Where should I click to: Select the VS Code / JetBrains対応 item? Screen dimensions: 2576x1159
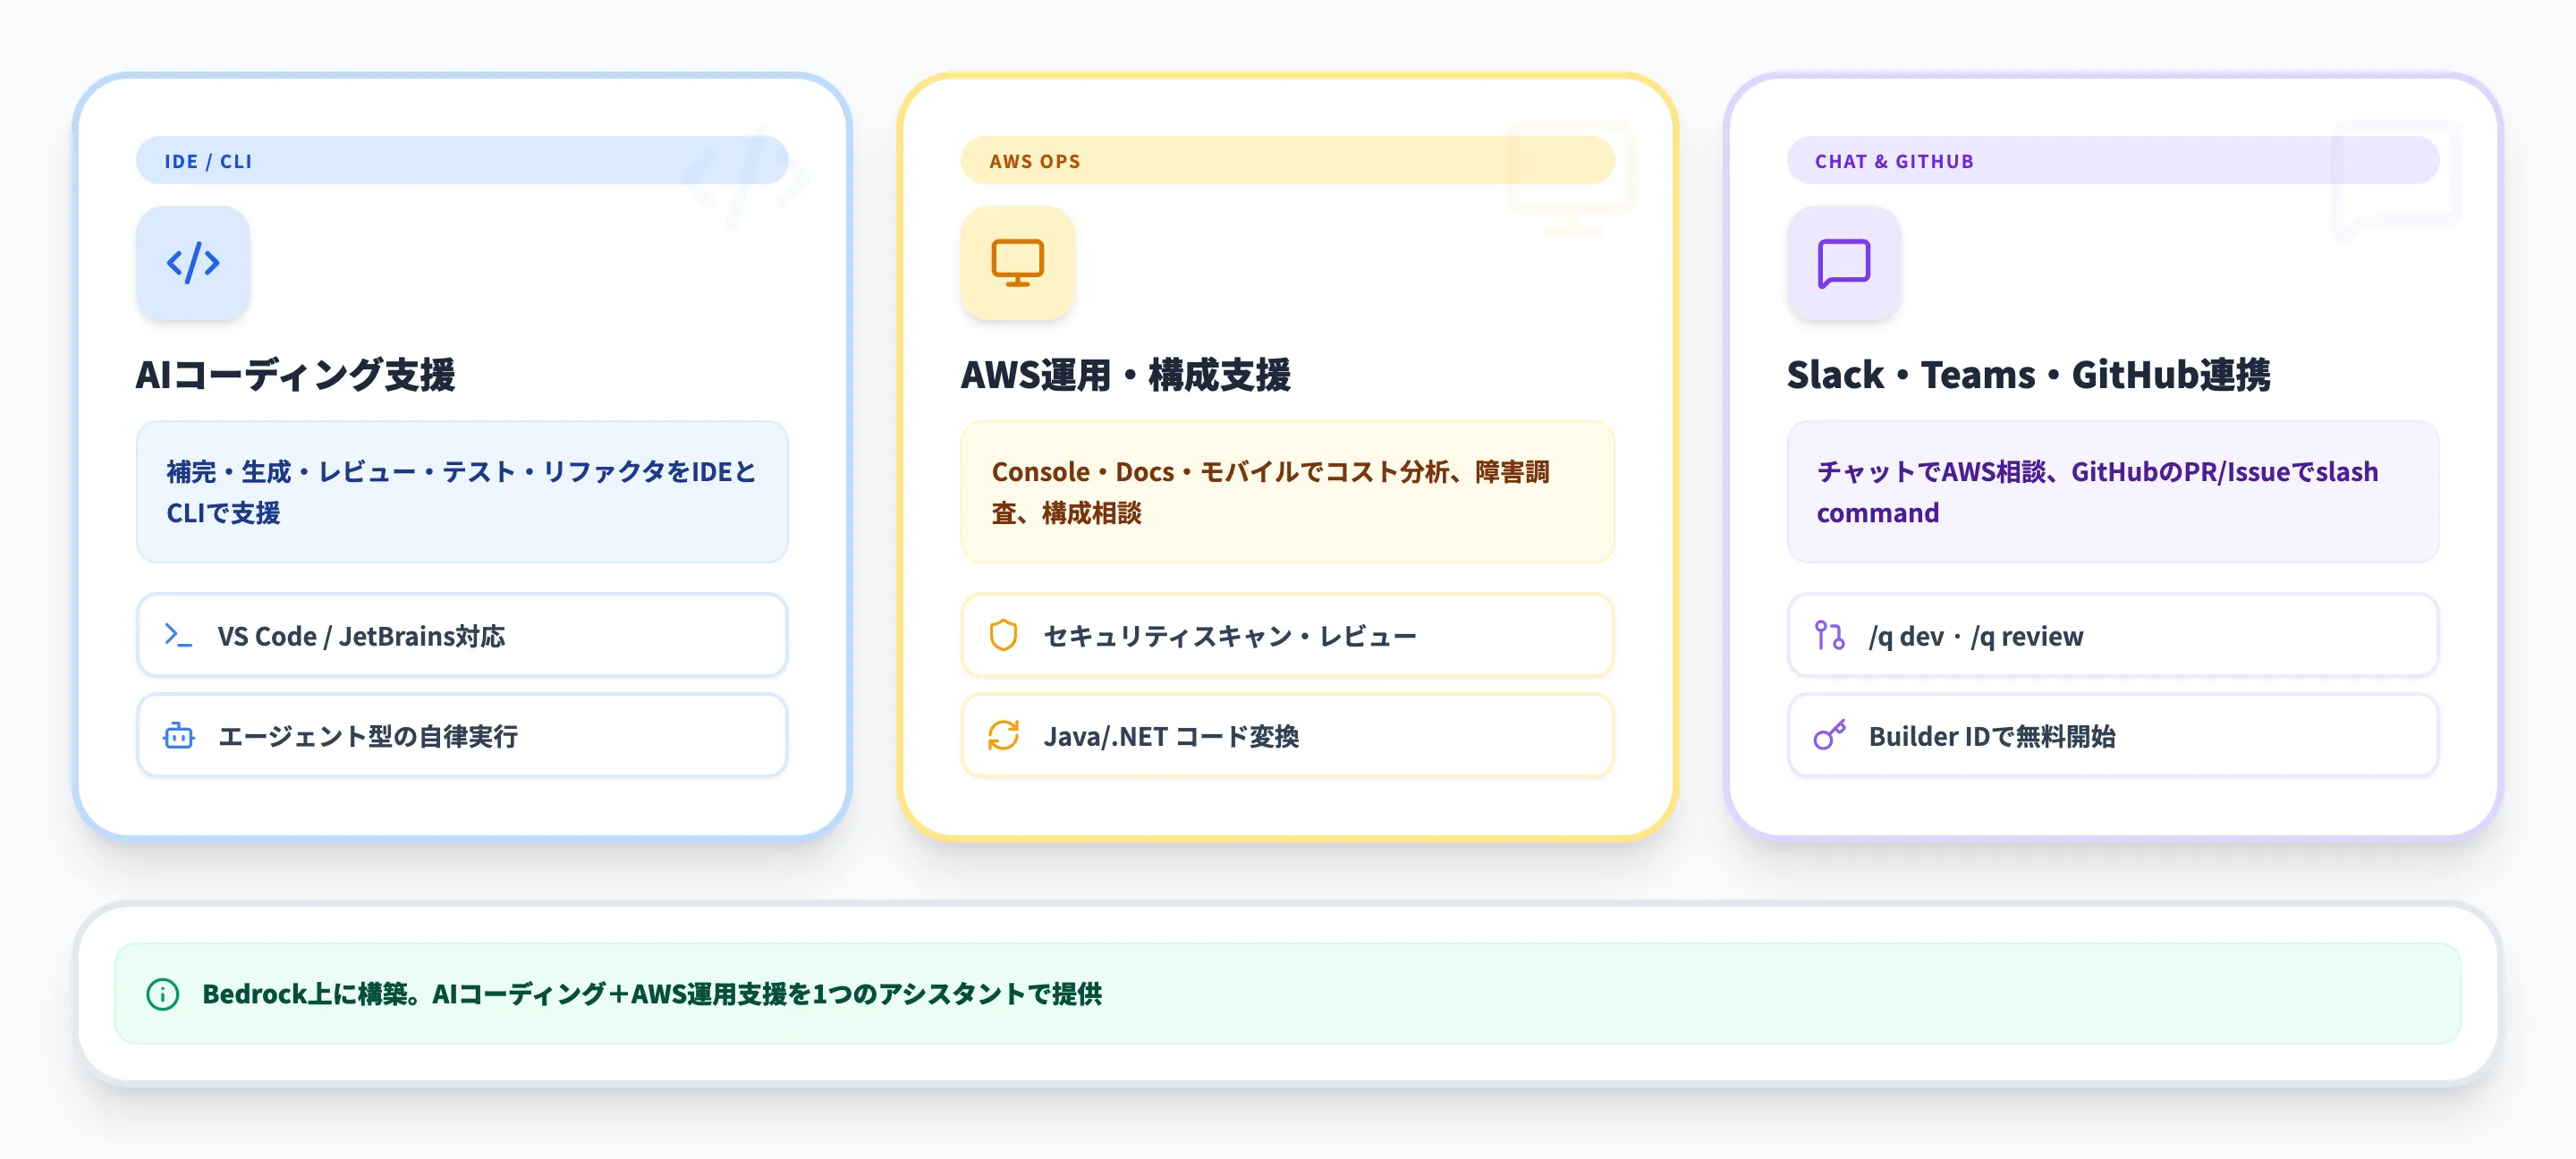(x=462, y=636)
